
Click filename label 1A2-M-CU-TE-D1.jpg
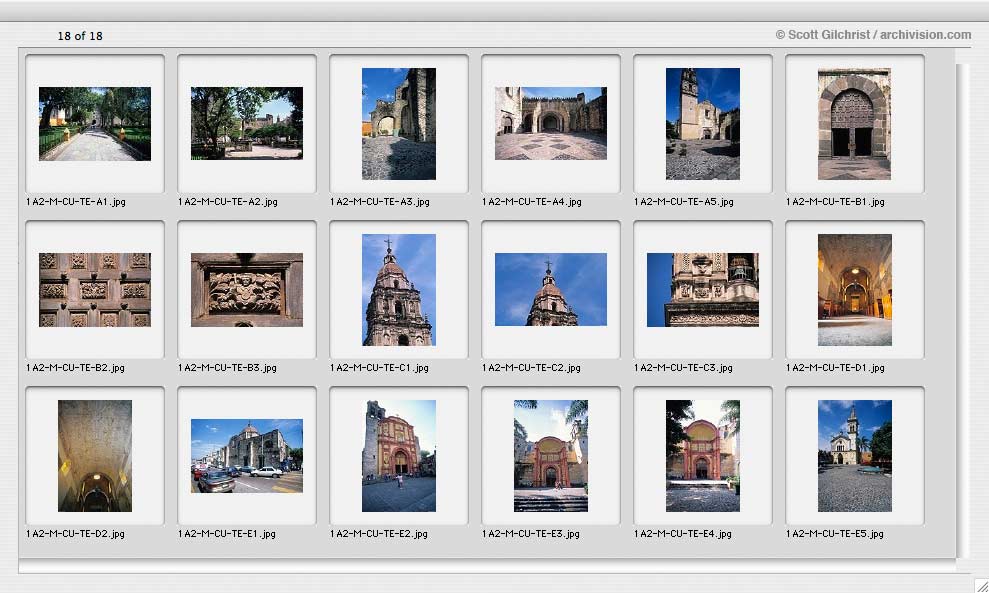point(835,368)
